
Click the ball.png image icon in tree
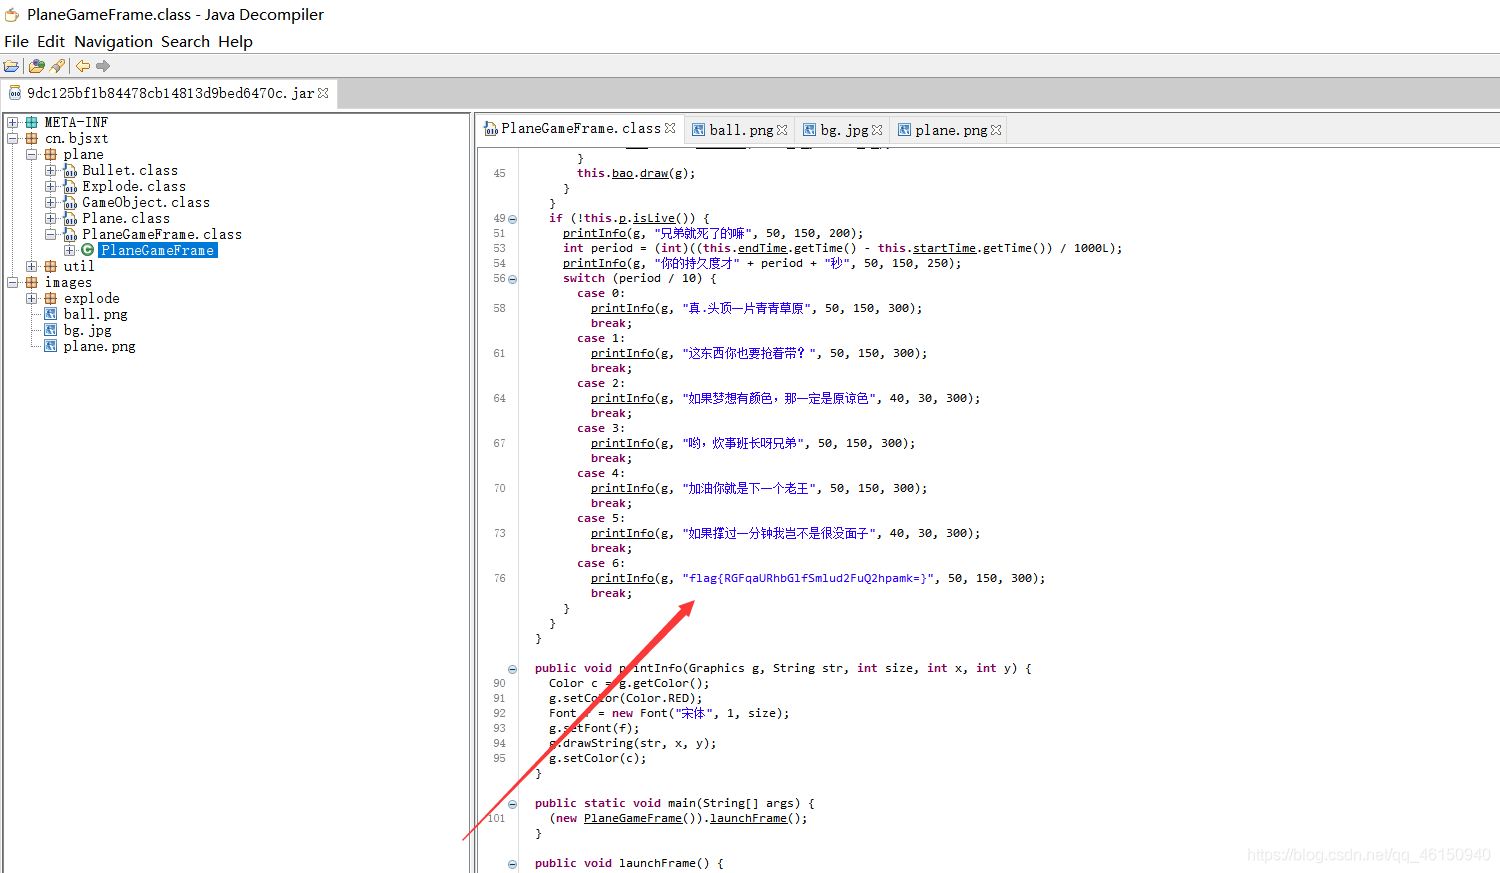(x=51, y=314)
